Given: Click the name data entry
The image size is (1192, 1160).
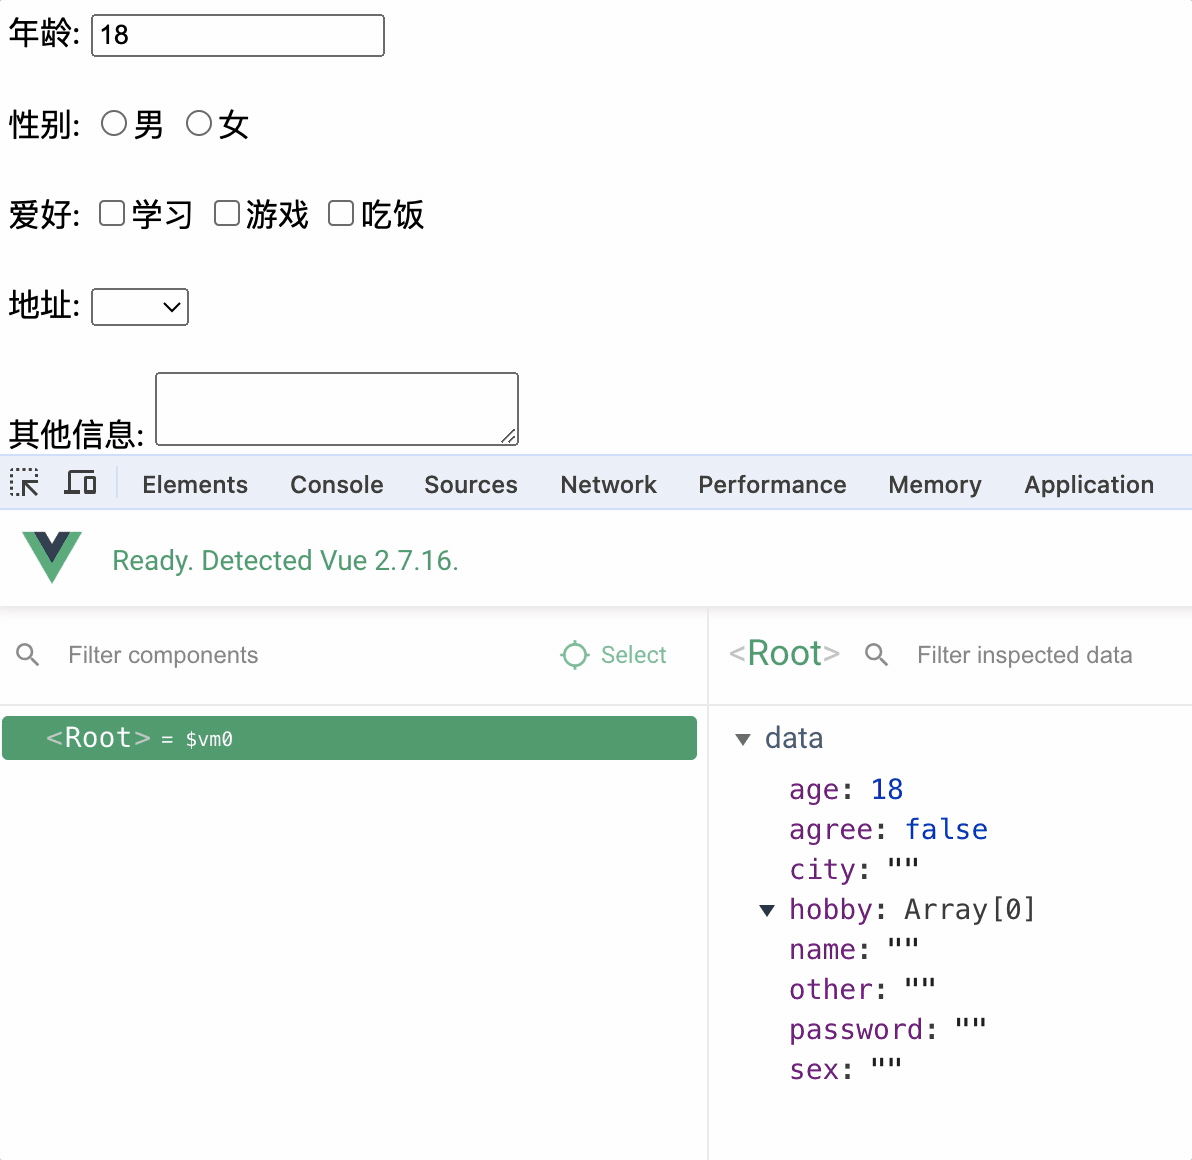Looking at the screenshot, I should coord(854,949).
